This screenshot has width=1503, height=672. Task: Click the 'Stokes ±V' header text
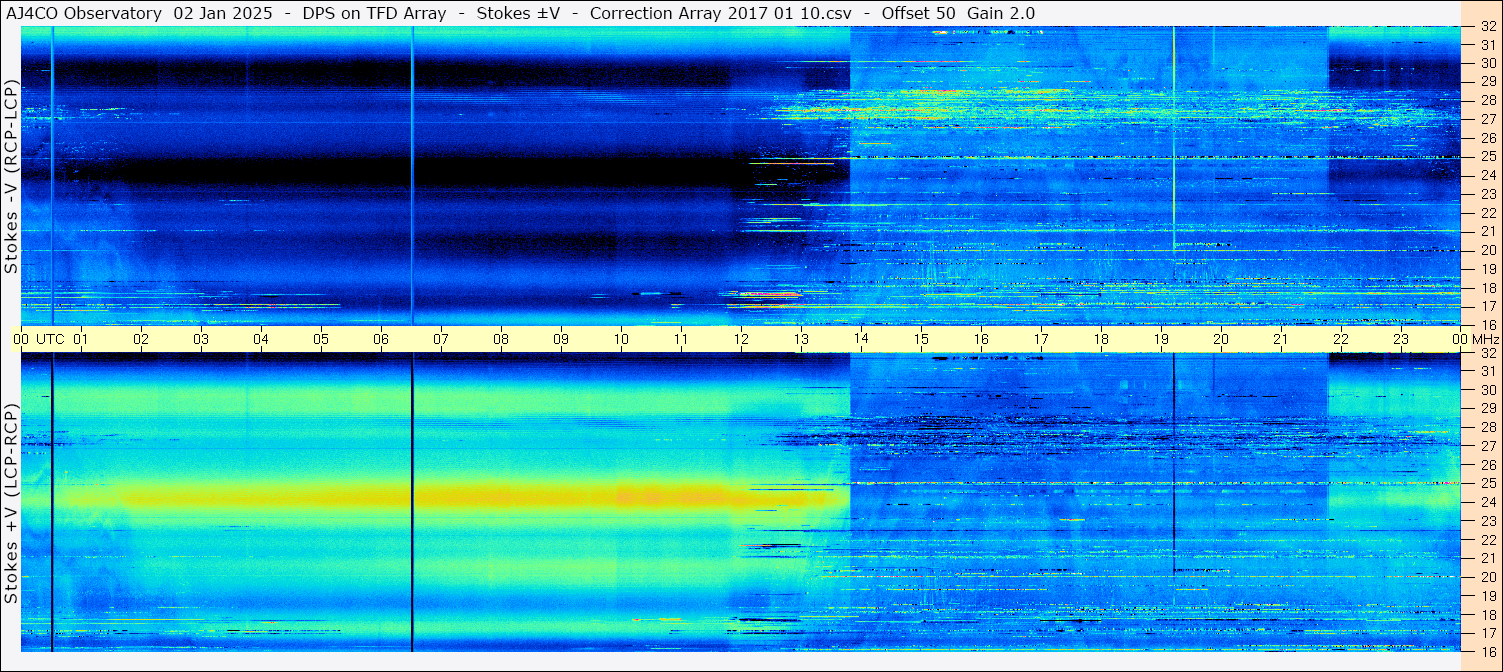point(518,13)
